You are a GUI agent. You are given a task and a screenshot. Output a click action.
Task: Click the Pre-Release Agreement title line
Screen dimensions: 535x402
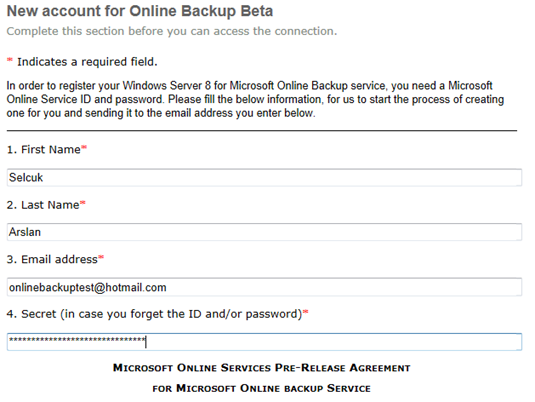pyautogui.click(x=262, y=368)
